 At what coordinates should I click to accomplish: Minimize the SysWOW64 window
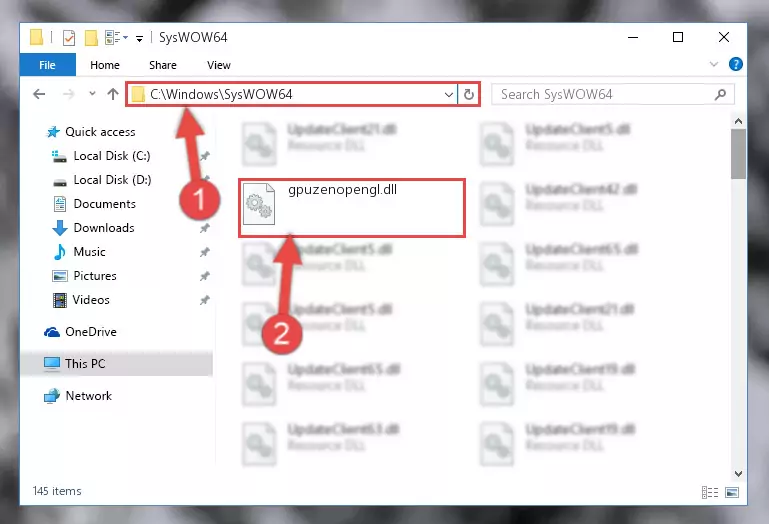click(633, 37)
